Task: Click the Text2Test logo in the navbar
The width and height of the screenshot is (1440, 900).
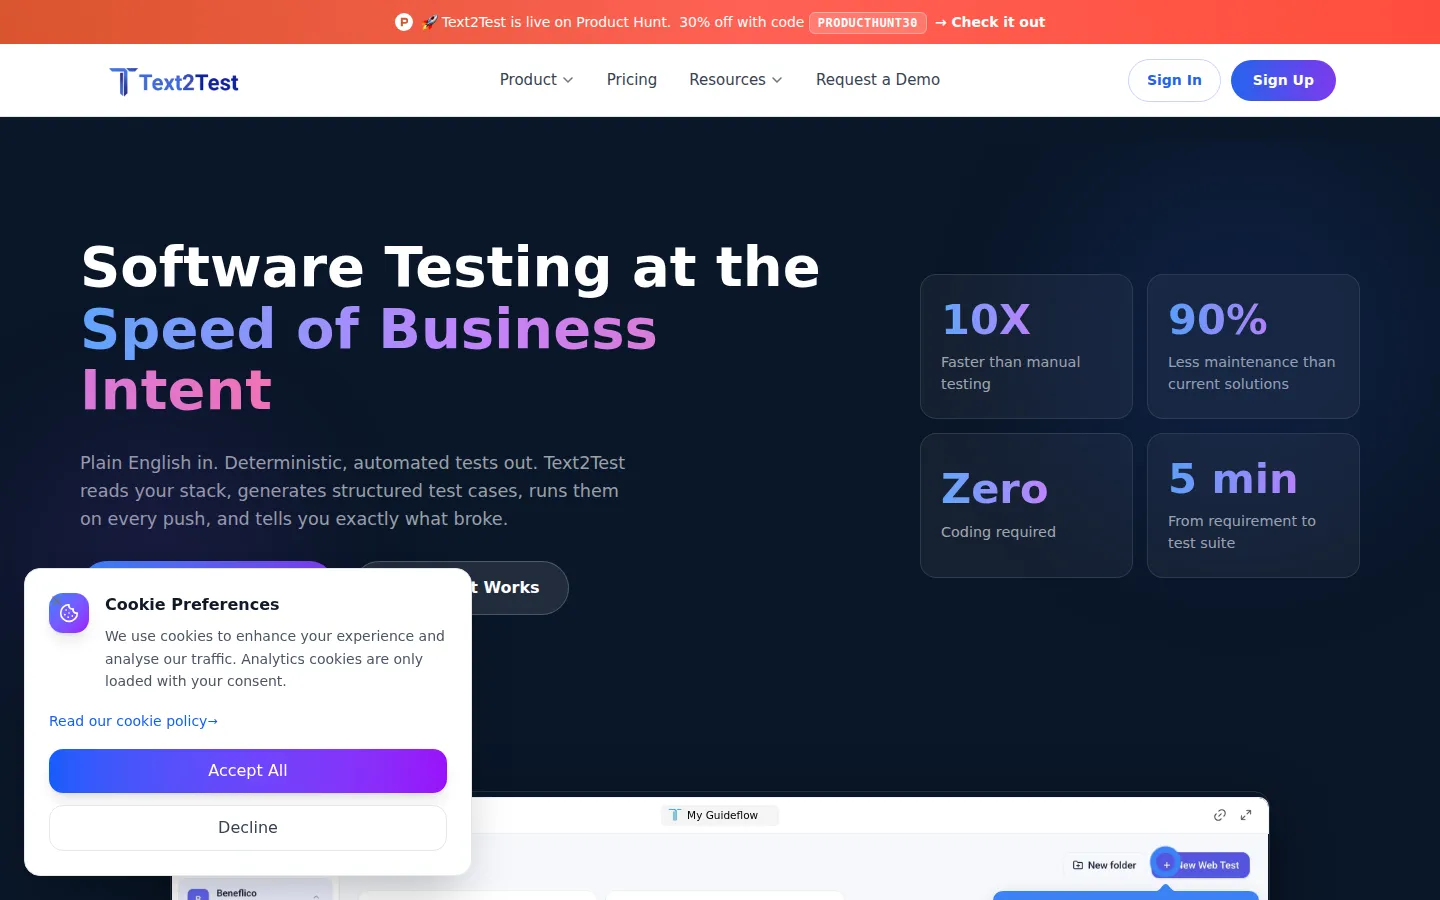Action: click(x=174, y=81)
